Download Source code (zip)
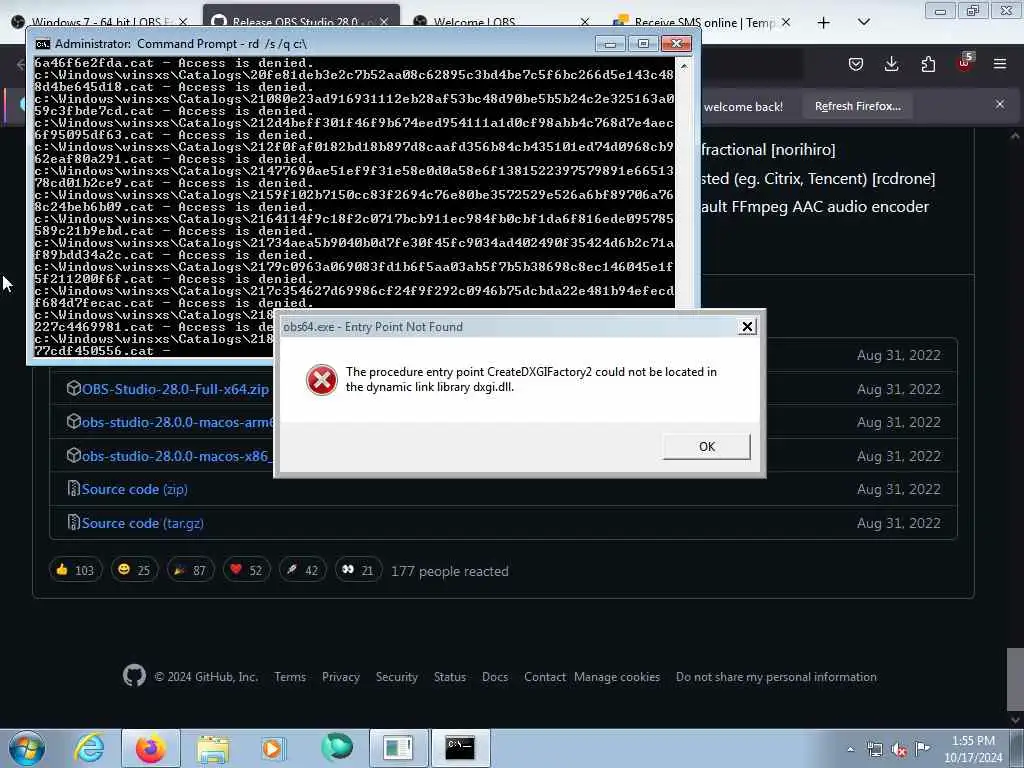 (x=135, y=489)
